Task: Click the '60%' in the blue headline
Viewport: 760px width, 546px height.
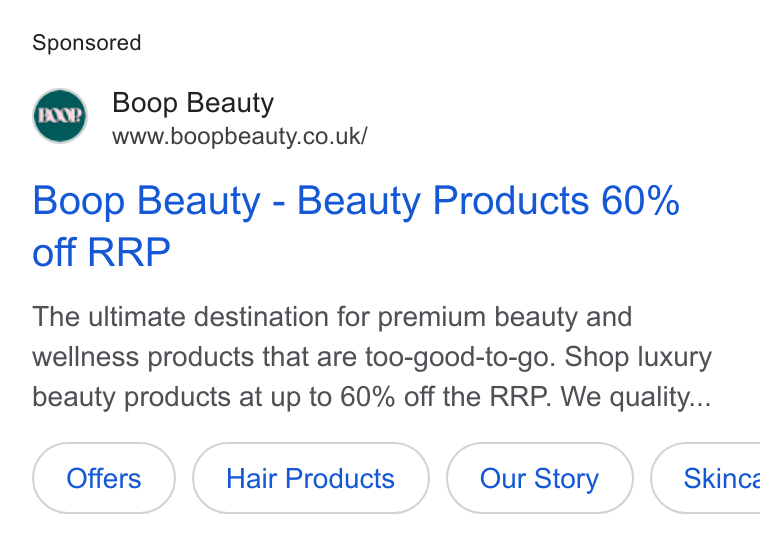Action: tap(640, 201)
